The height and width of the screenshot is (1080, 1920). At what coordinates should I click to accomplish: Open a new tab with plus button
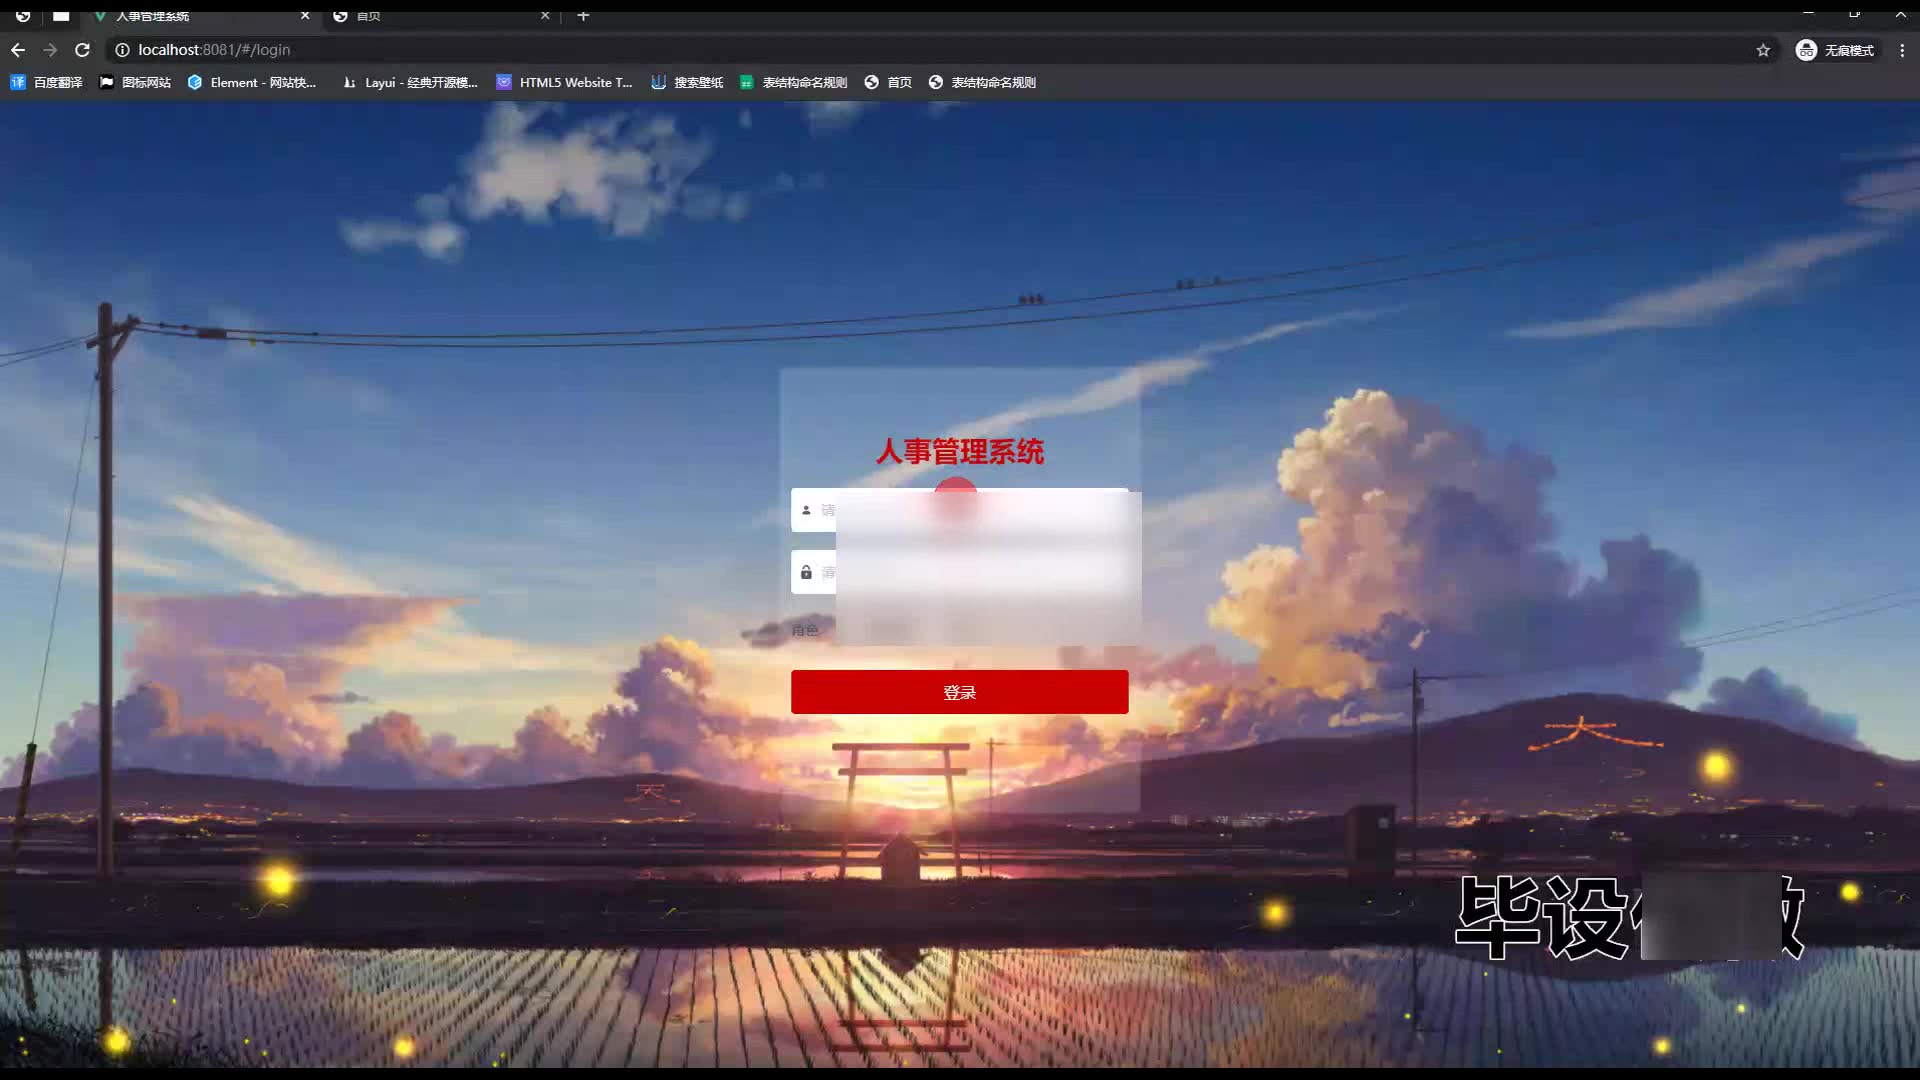tap(583, 15)
